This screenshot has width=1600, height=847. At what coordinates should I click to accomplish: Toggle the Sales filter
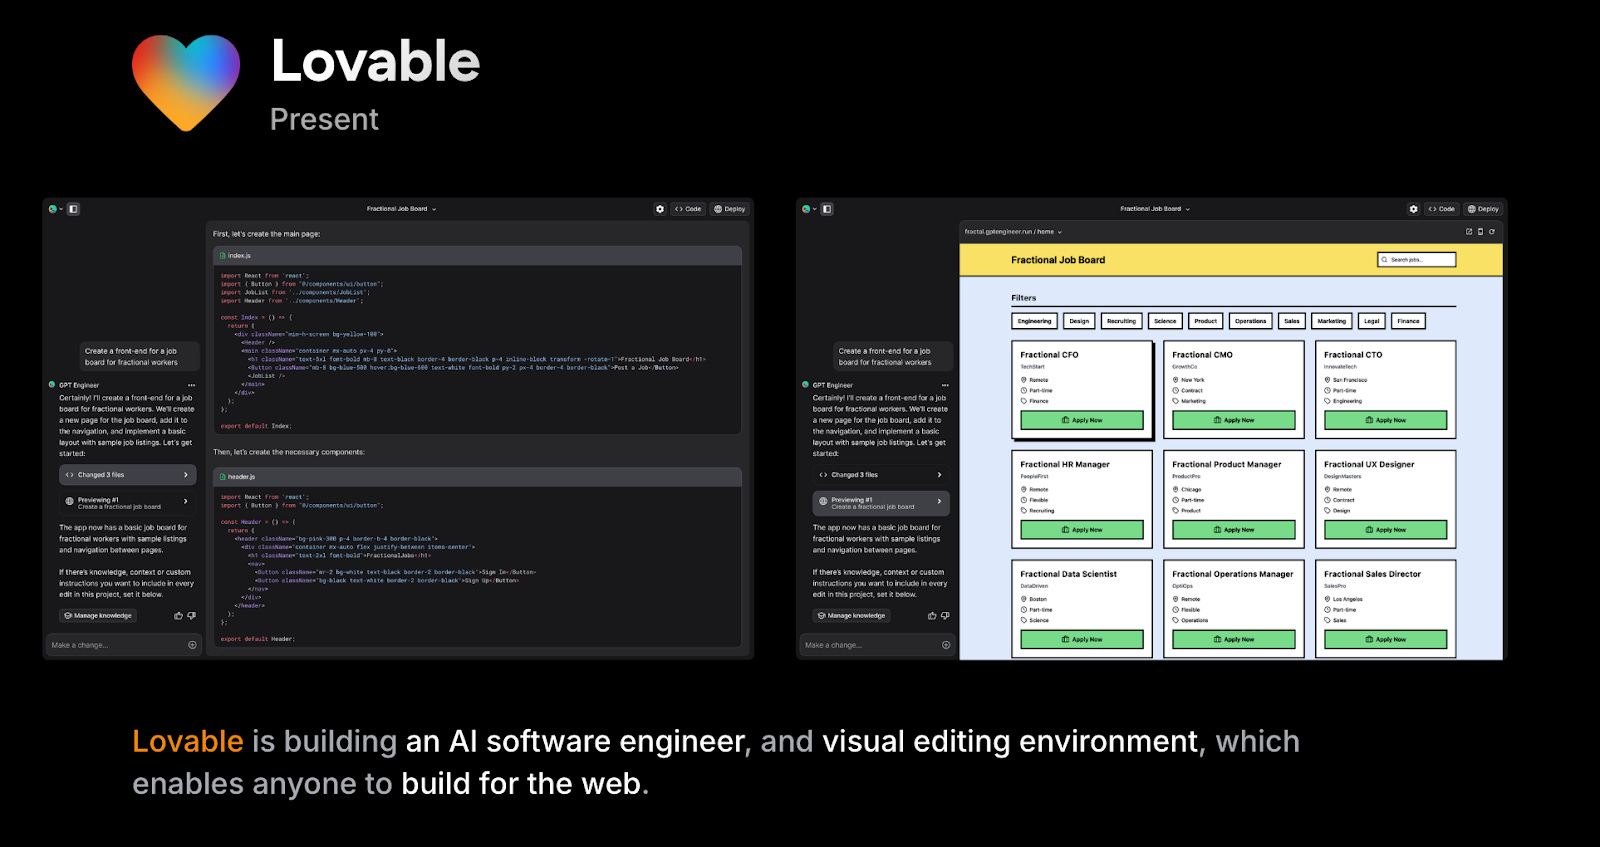pyautogui.click(x=1292, y=321)
